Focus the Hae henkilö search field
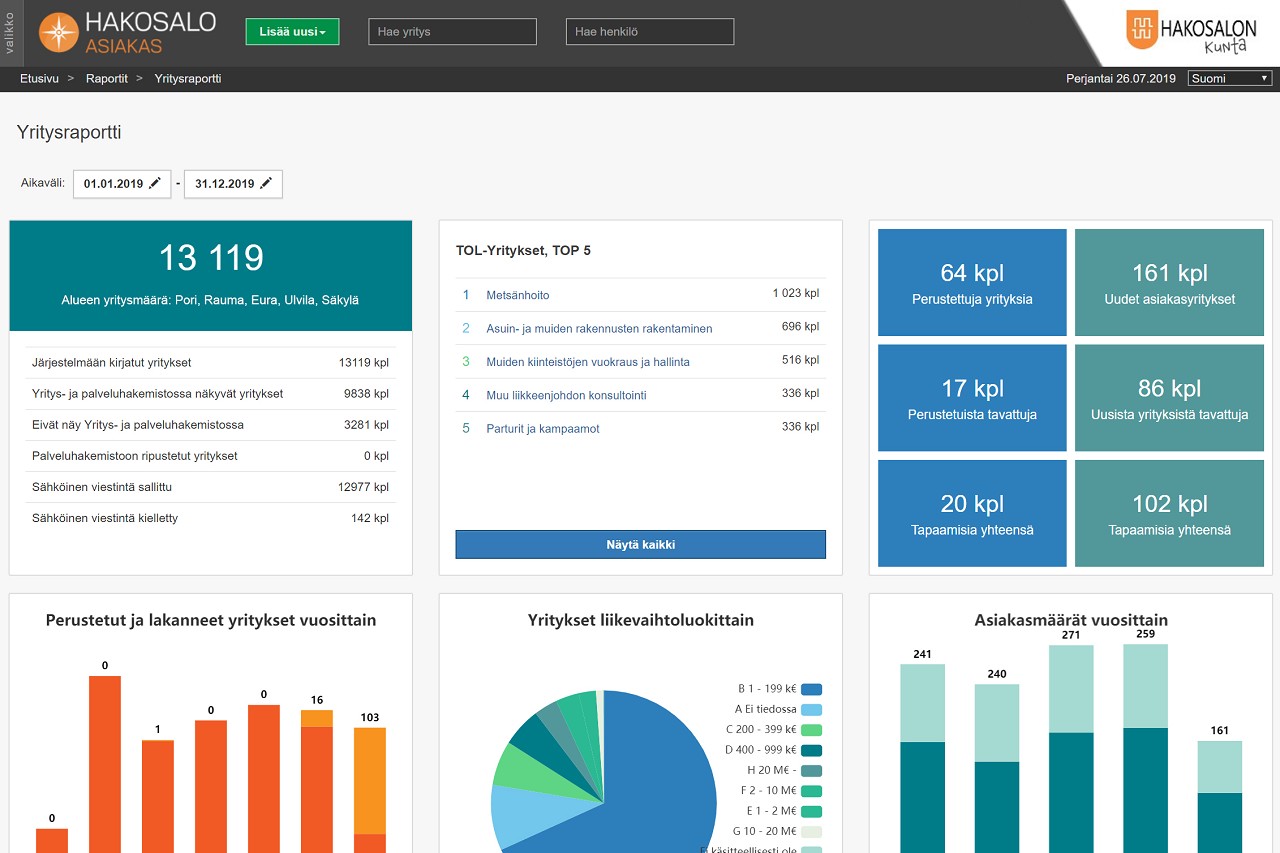 [x=650, y=32]
